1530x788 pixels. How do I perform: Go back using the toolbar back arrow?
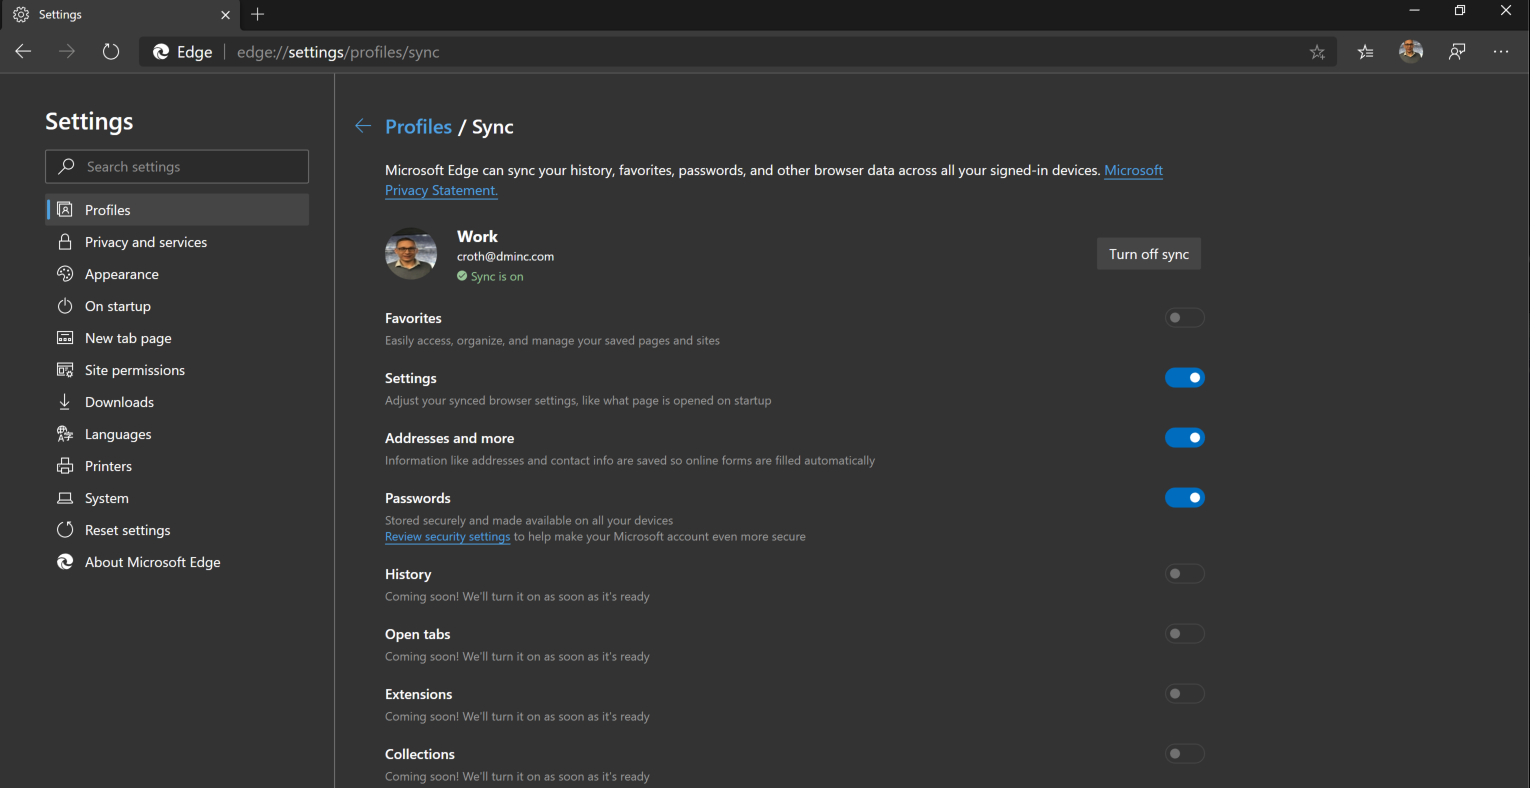[24, 52]
